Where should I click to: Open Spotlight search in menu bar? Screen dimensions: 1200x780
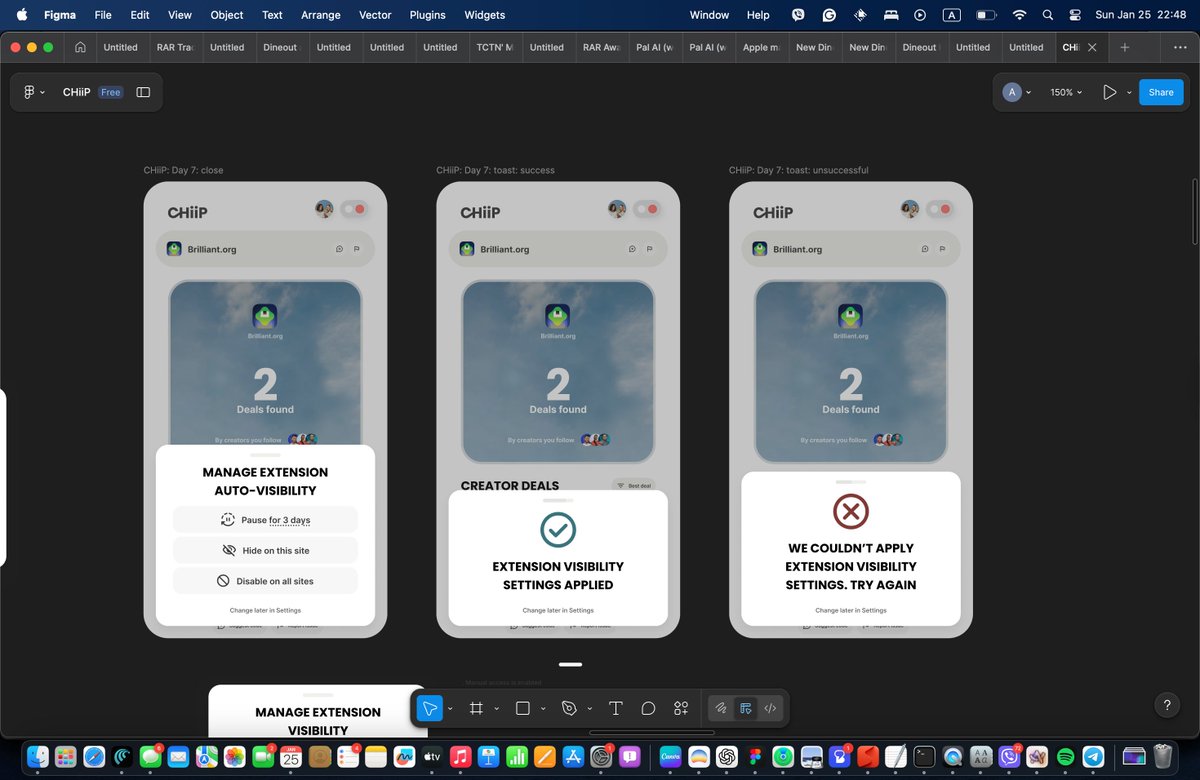point(1048,15)
